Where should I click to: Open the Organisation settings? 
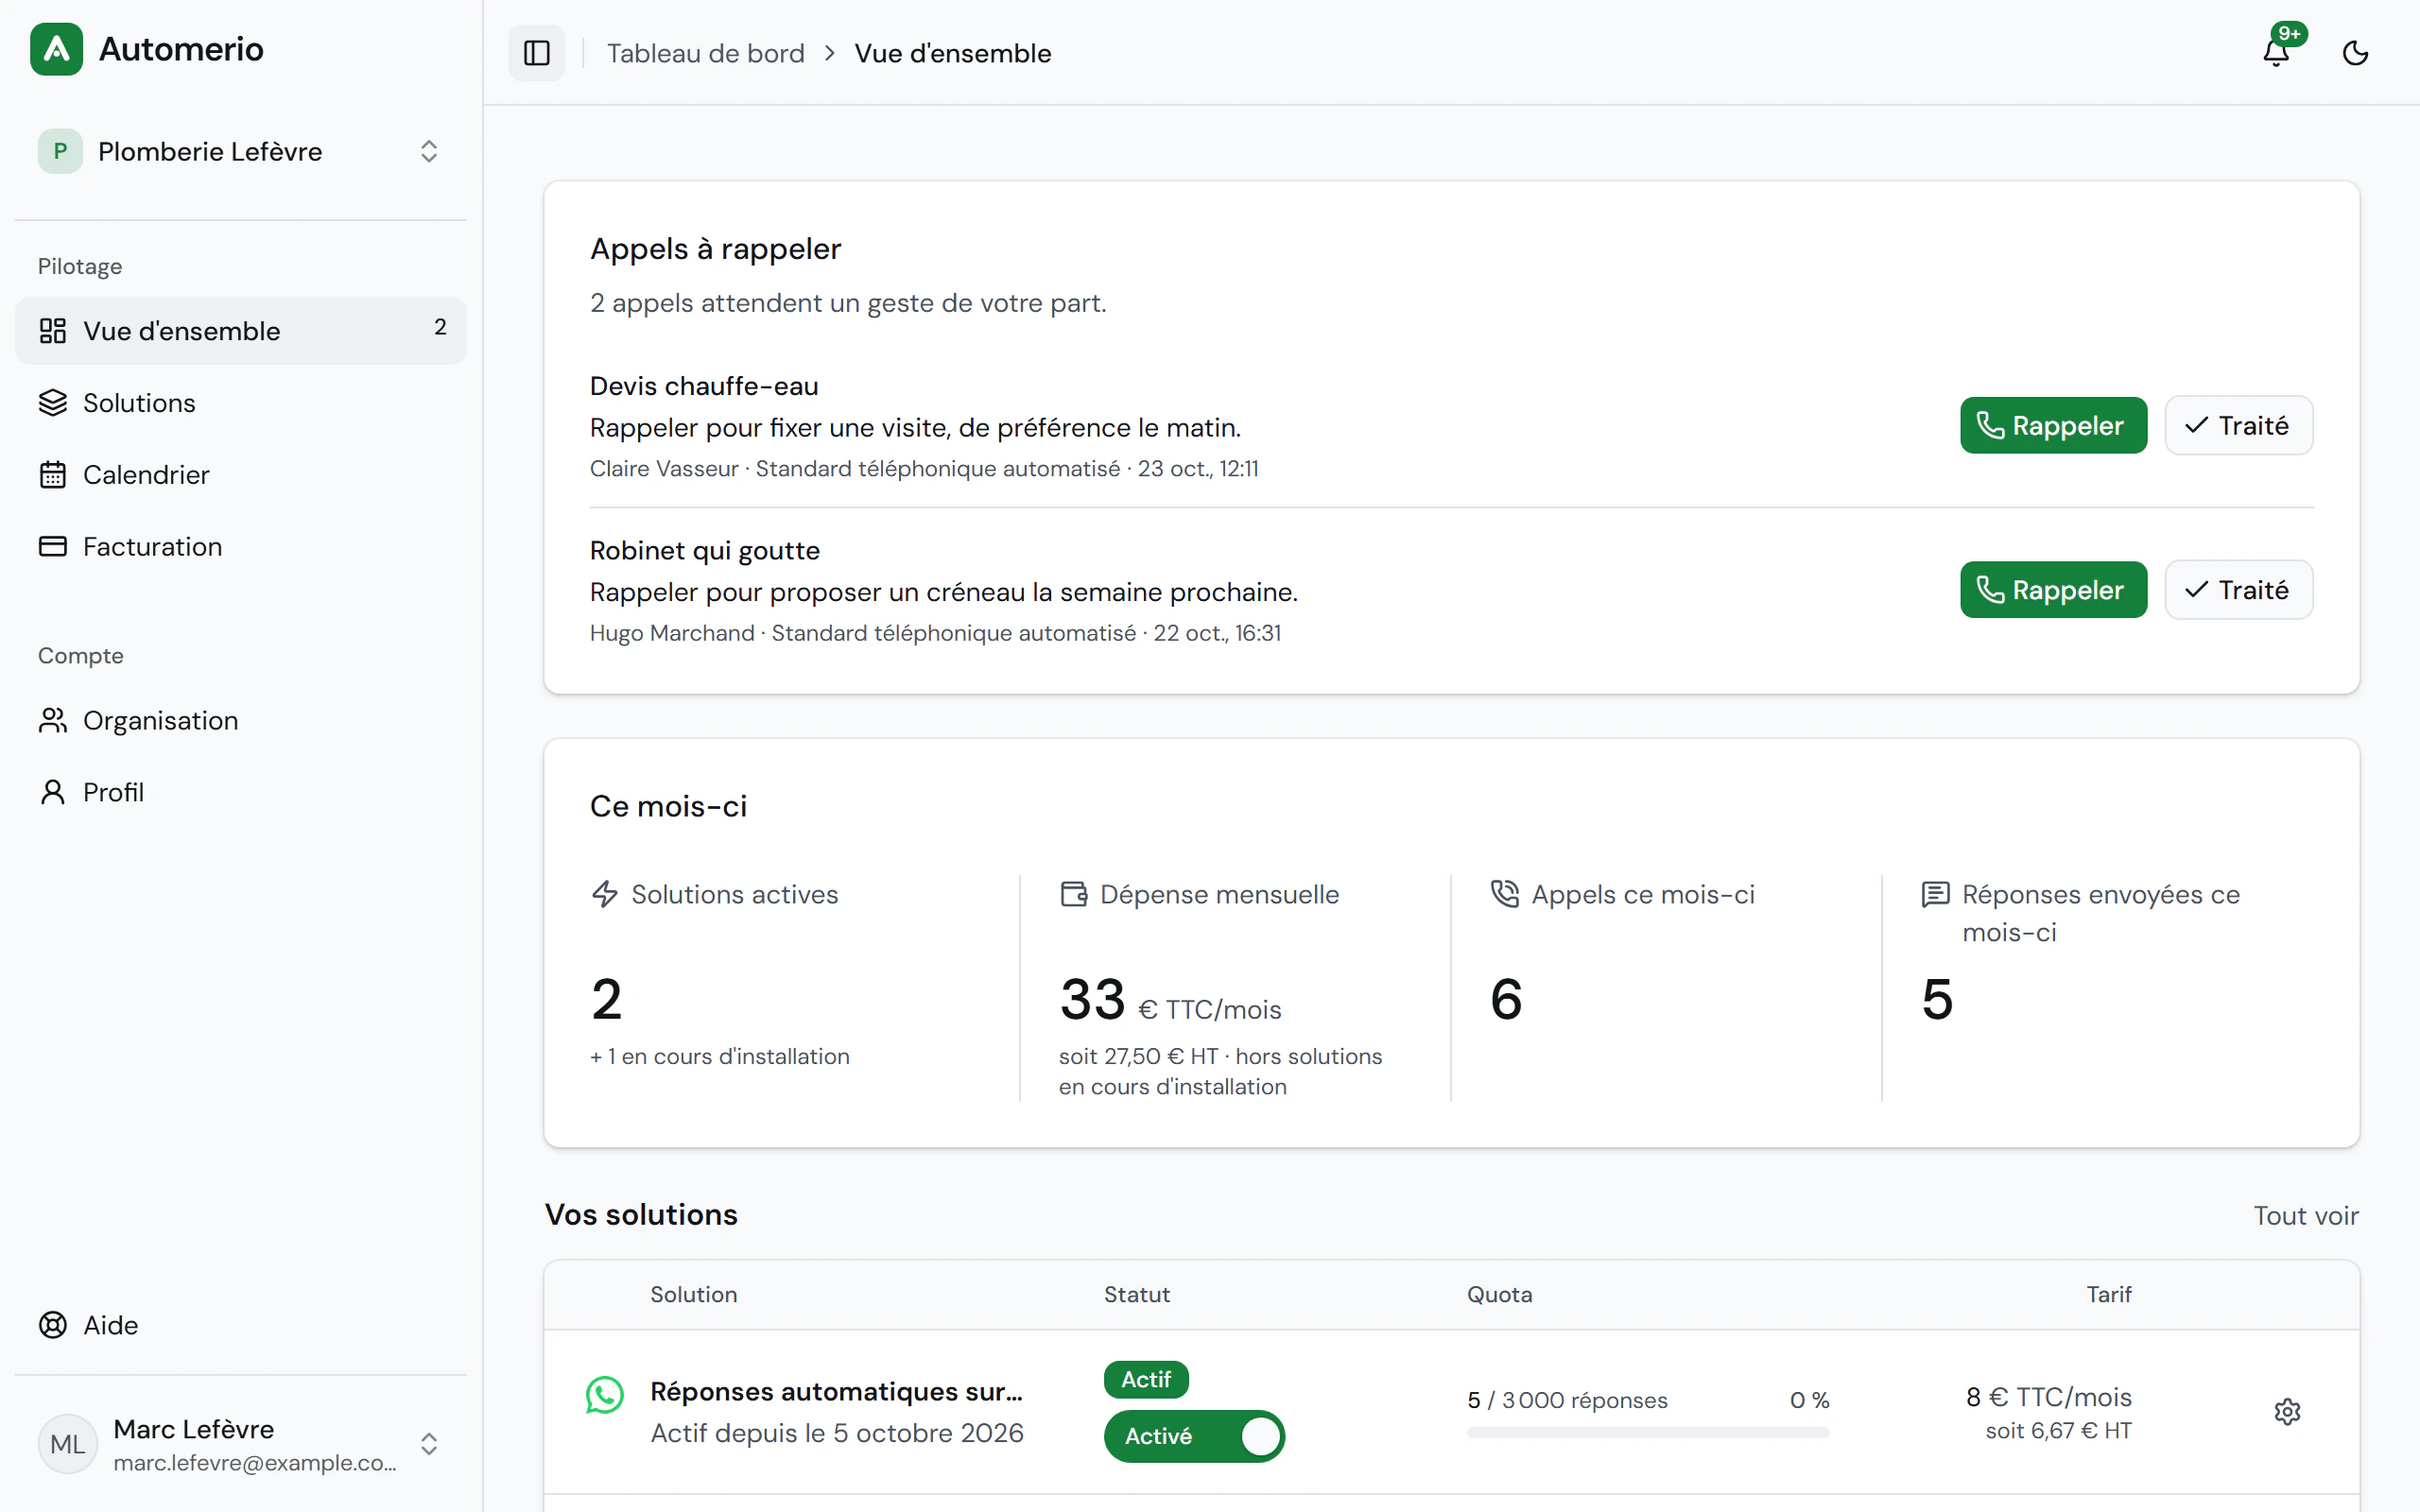coord(241,720)
